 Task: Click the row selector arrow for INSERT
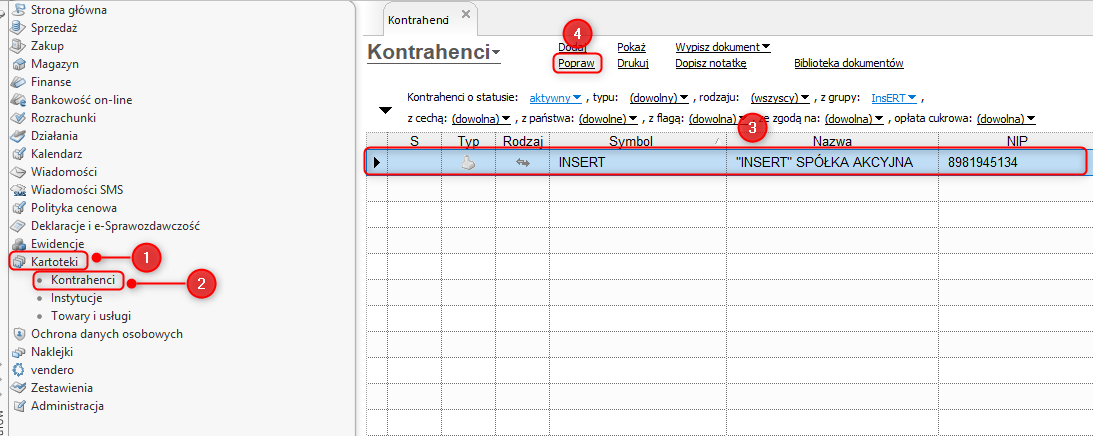(377, 163)
